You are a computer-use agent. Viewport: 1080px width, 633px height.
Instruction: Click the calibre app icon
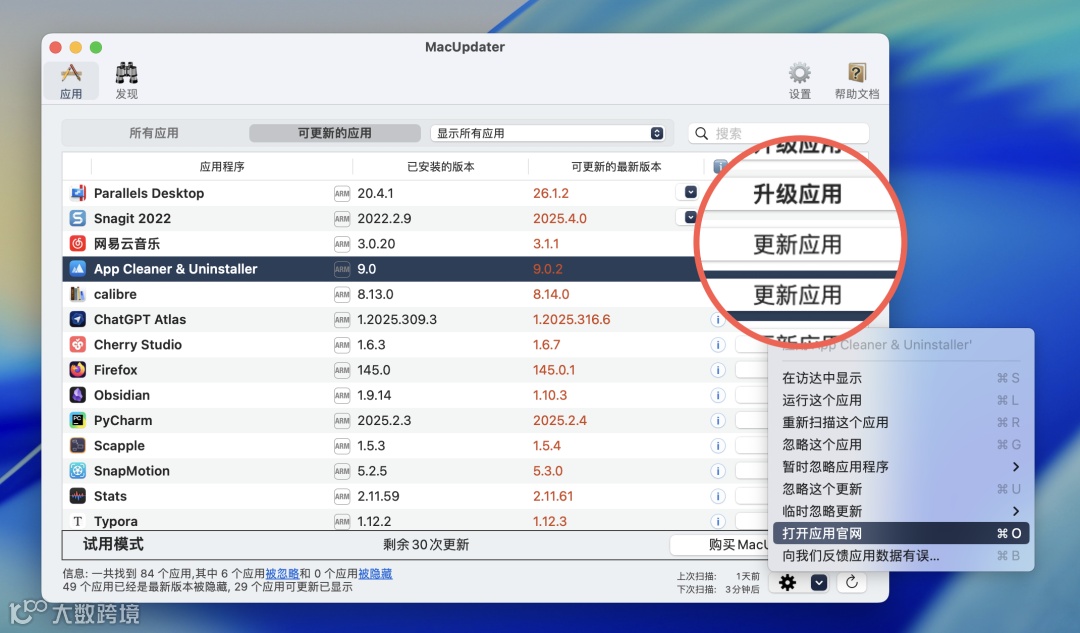pos(78,294)
